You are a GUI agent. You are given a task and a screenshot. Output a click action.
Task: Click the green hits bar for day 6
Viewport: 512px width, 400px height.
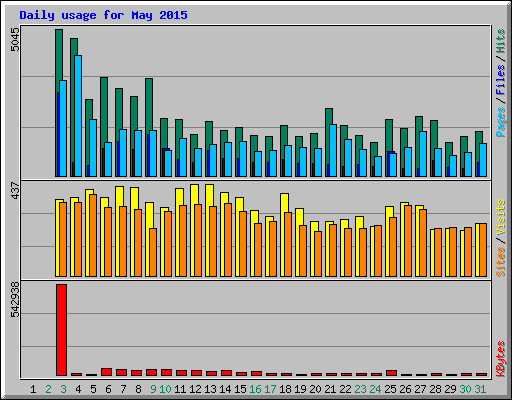[104, 110]
